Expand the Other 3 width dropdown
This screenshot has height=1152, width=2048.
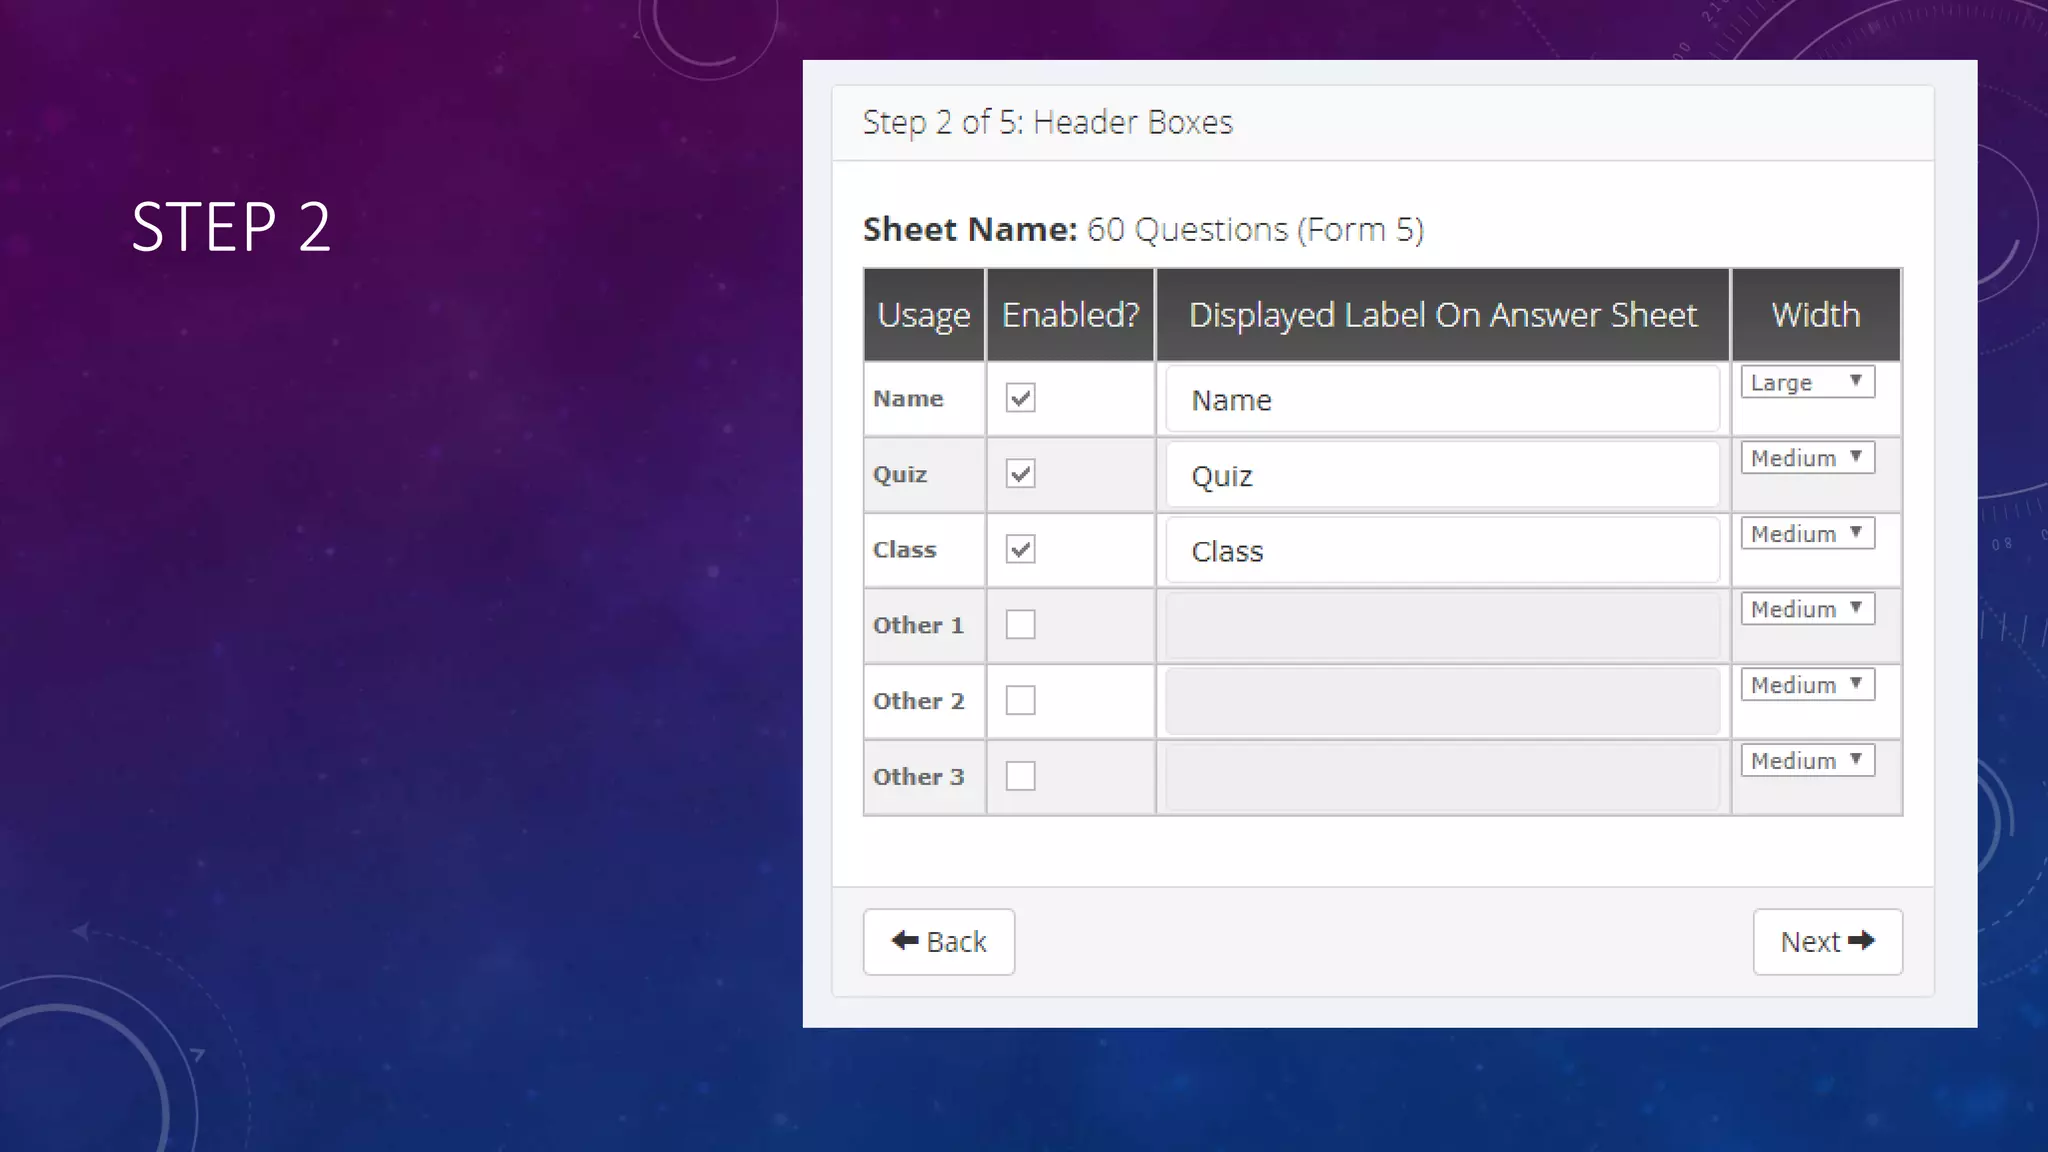pyautogui.click(x=1807, y=760)
